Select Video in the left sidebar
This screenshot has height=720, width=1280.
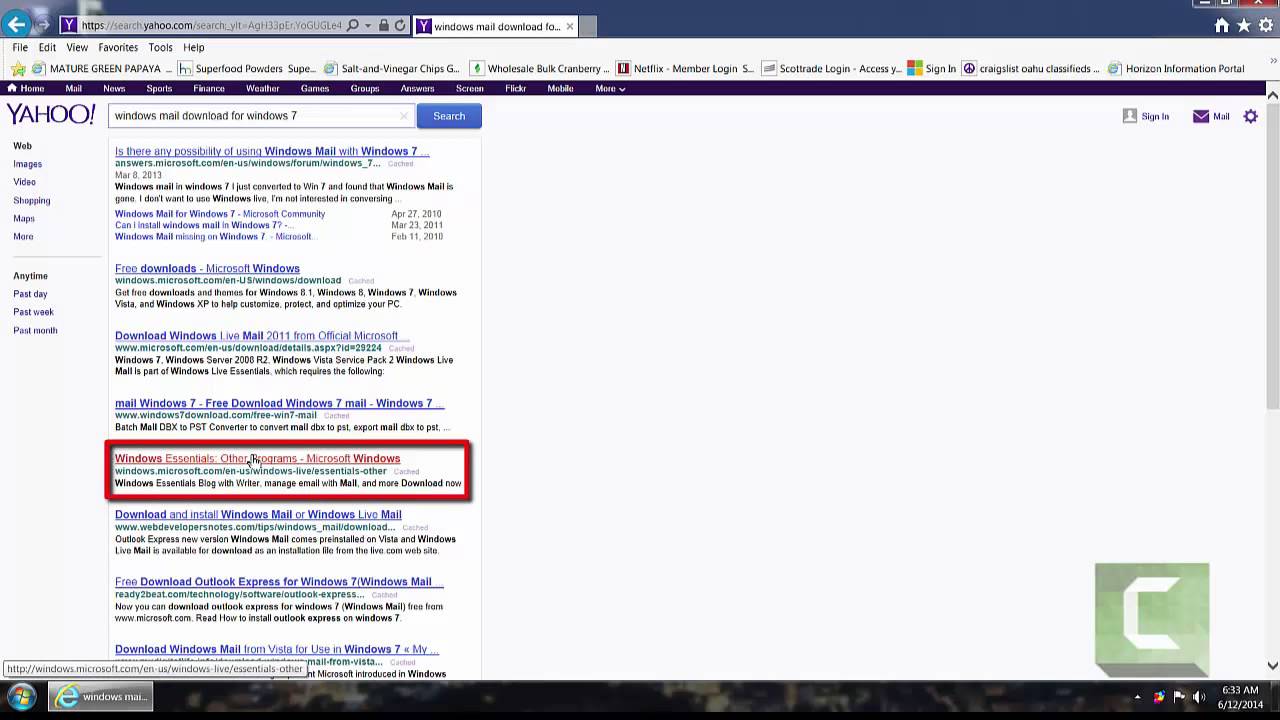click(x=24, y=182)
